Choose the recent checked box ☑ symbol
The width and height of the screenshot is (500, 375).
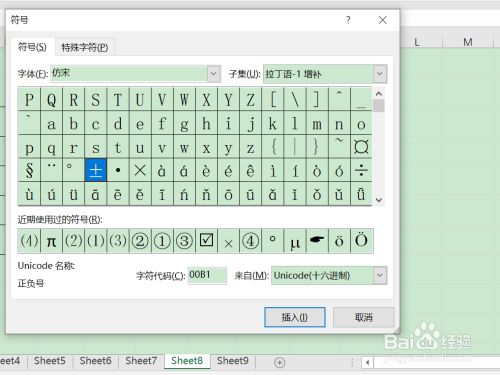tap(206, 241)
